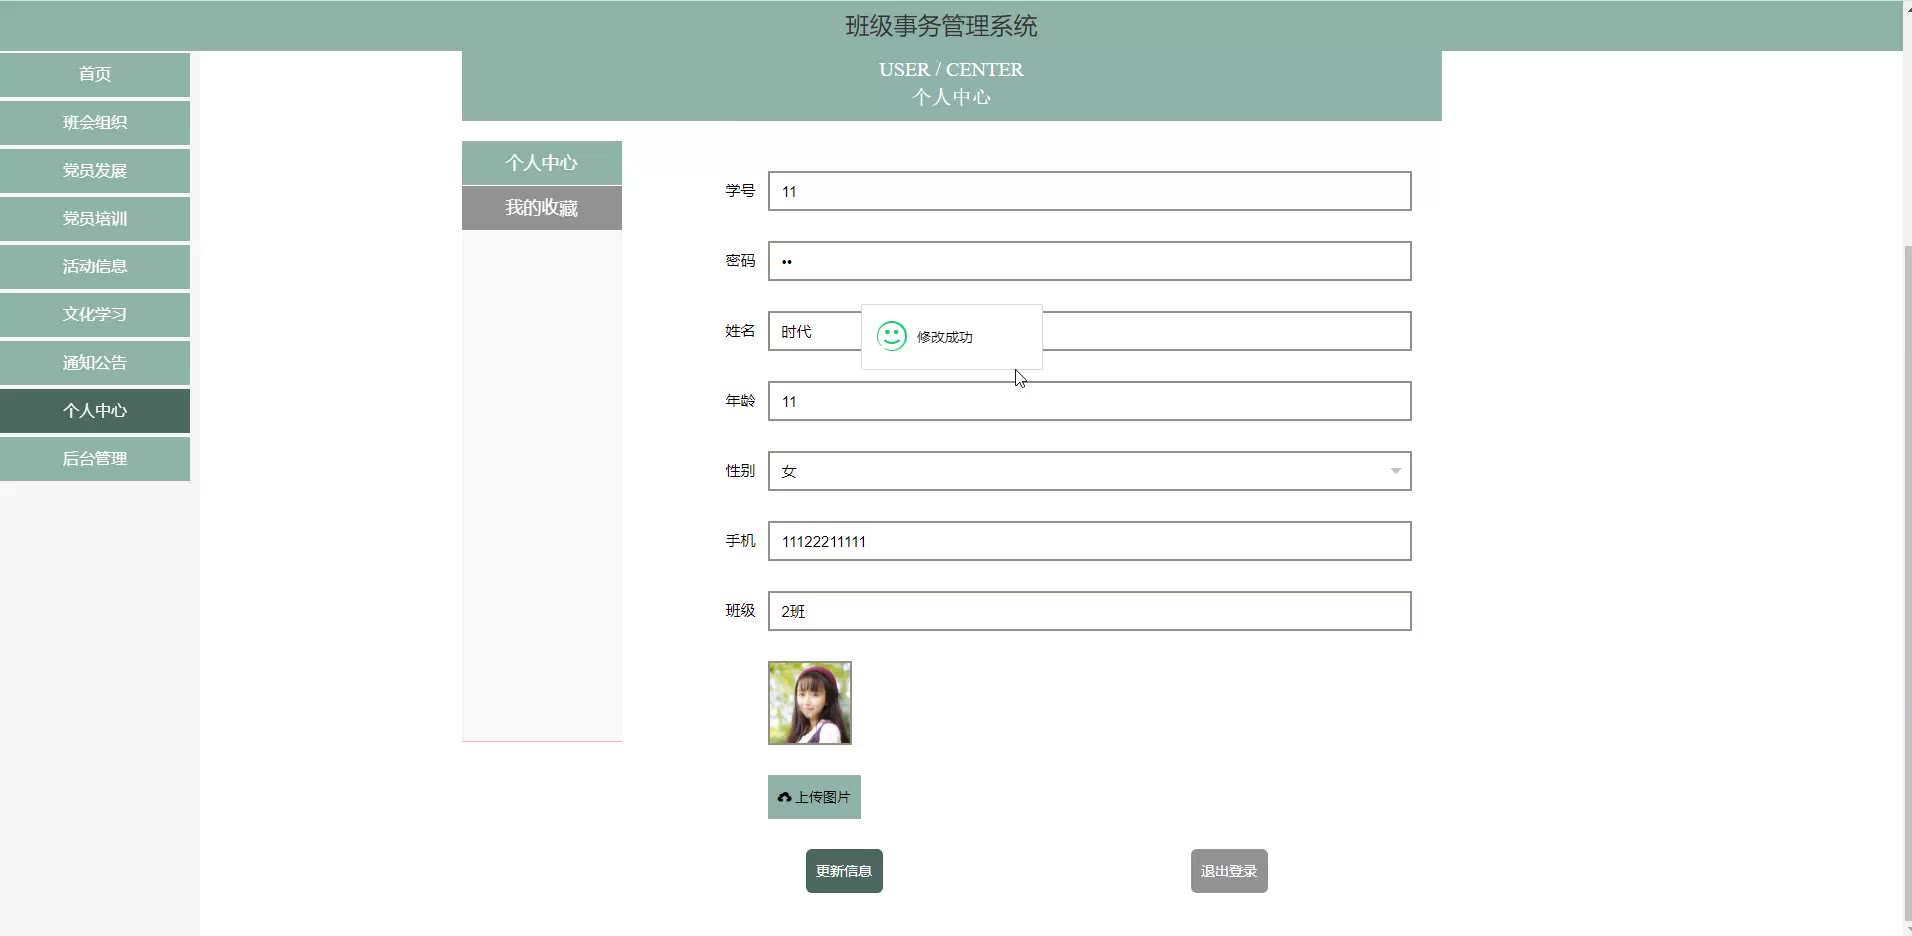Select the highlighted 个人中心 sidebar item
The image size is (1912, 936).
95,410
